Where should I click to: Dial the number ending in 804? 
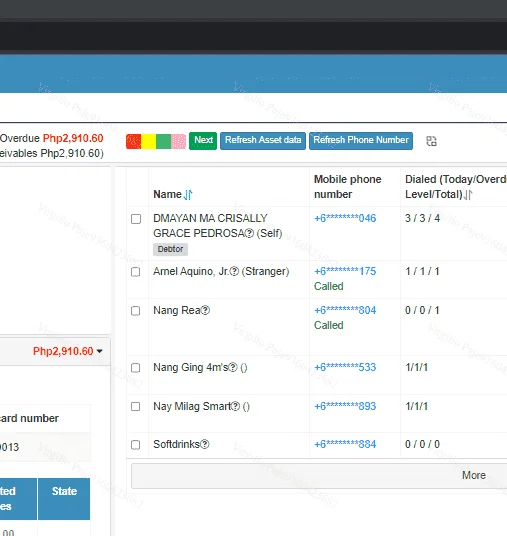(x=345, y=310)
